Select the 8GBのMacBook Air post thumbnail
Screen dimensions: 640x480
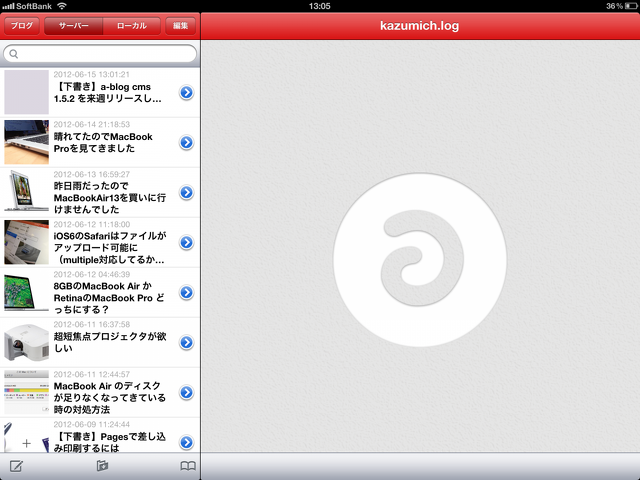[x=26, y=293]
